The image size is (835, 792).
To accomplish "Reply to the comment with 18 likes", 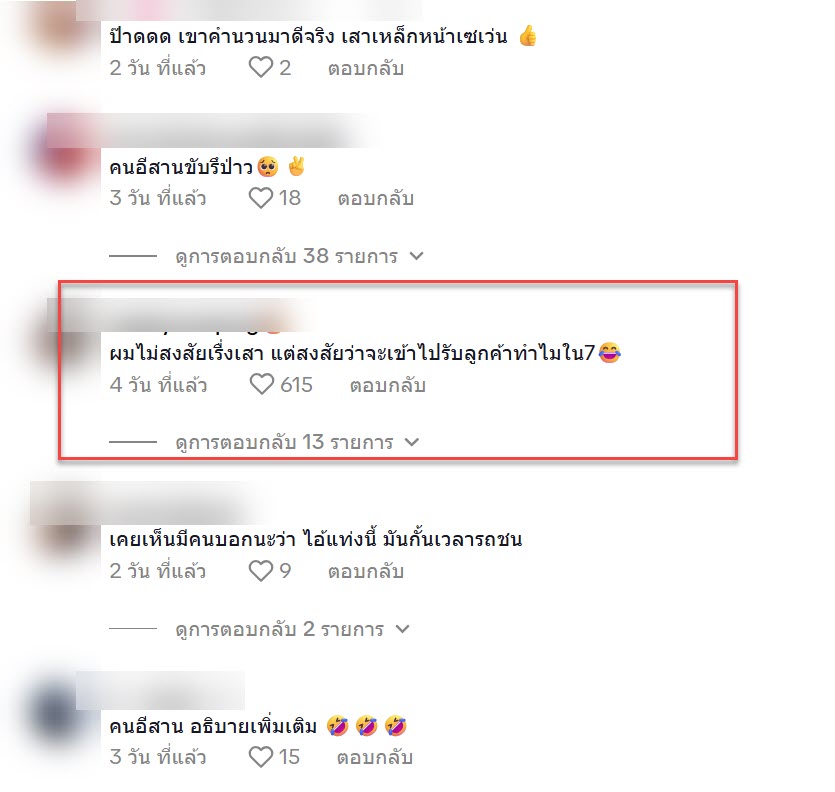I will (375, 199).
